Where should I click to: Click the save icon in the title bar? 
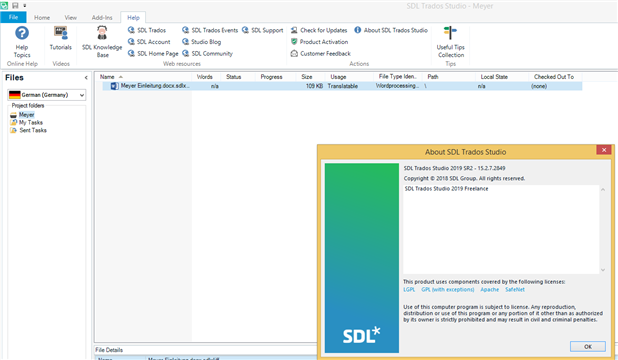(15, 6)
